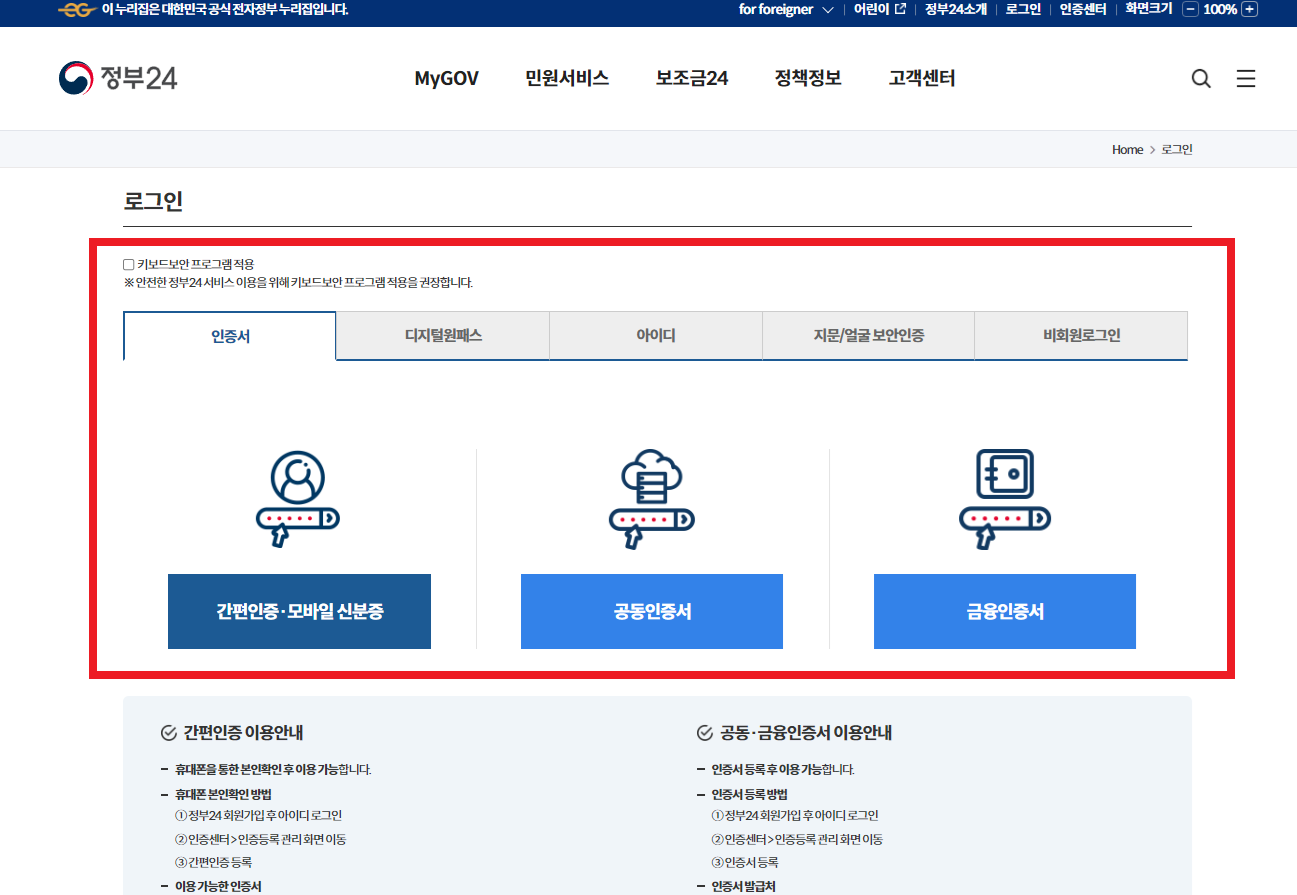Open the 인증센터 link
Screen dimensions: 1297x895
[x=1083, y=9]
